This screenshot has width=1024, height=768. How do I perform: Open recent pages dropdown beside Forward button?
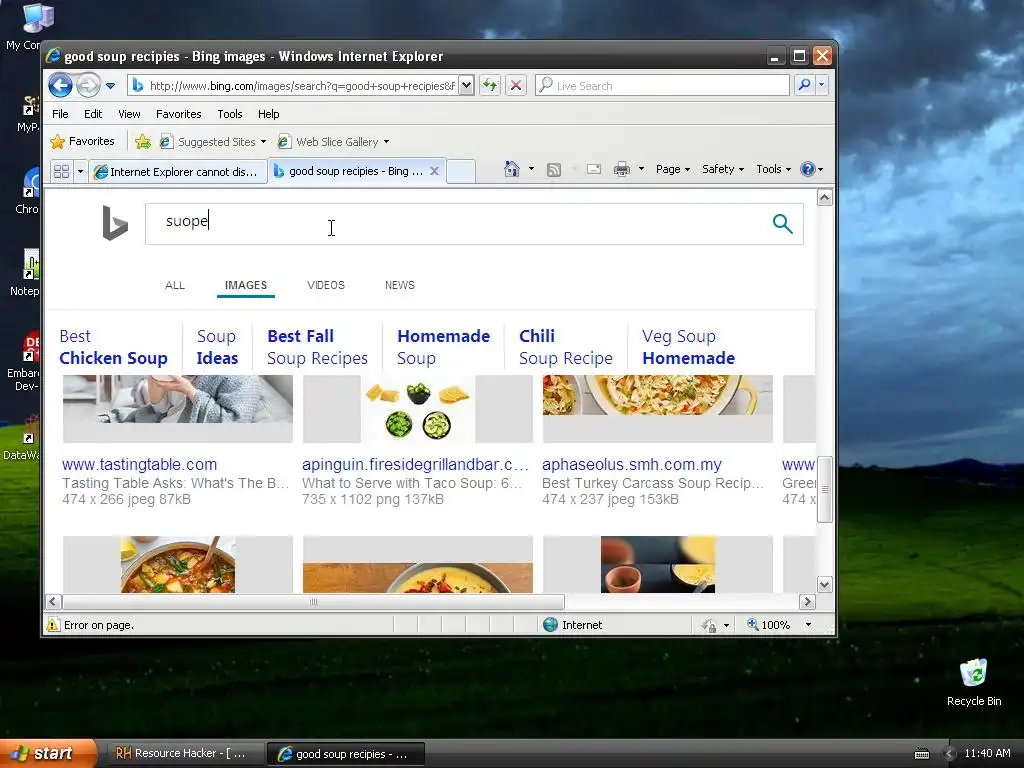(x=110, y=86)
